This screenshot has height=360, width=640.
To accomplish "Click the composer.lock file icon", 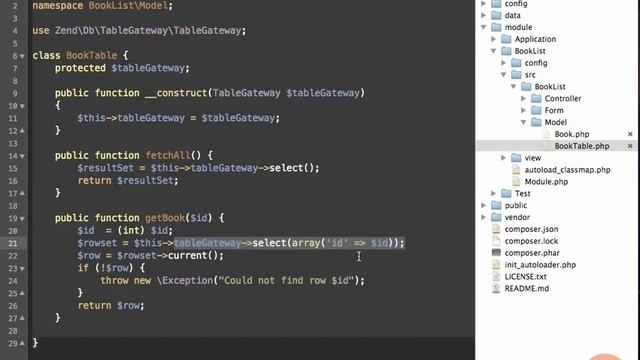I will (x=496, y=241).
